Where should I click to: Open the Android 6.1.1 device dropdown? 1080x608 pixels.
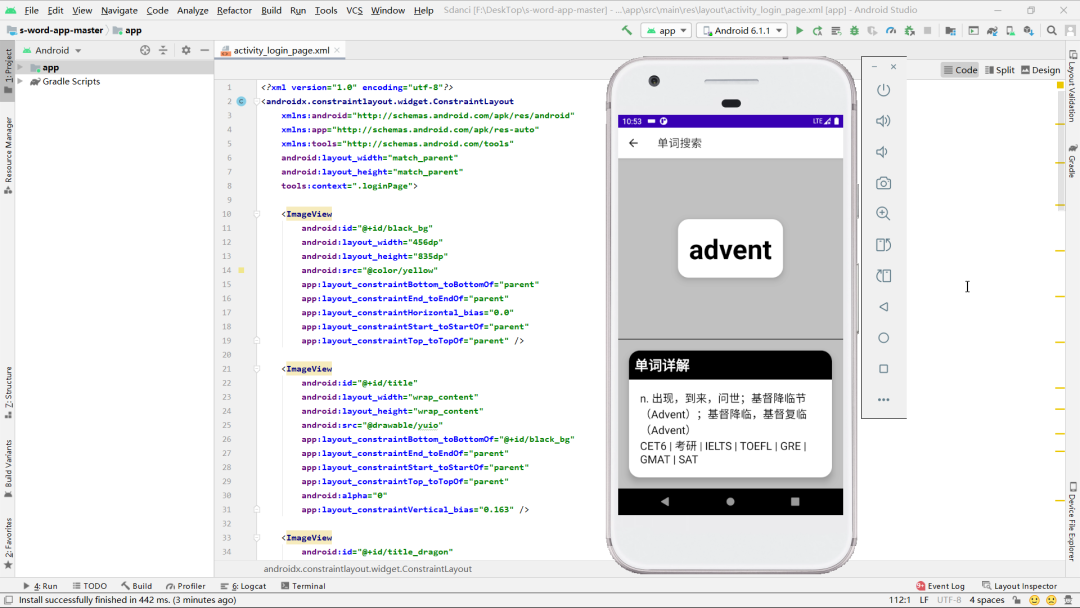click(x=742, y=30)
